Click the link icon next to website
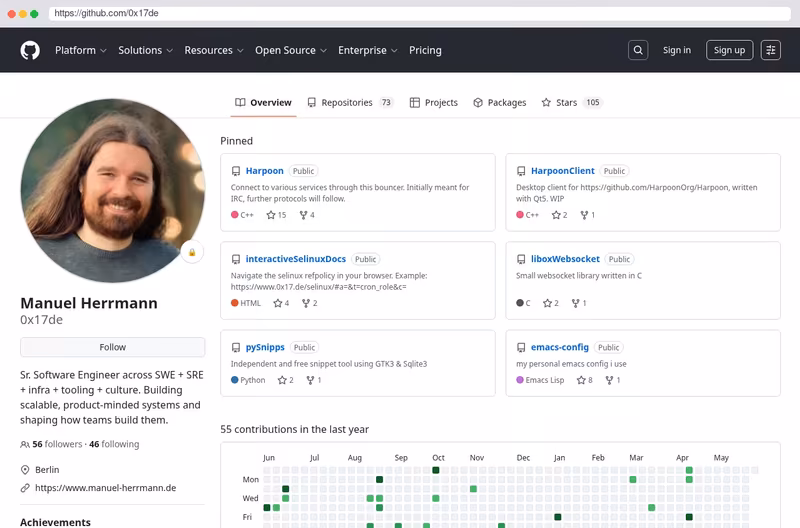 (x=25, y=488)
